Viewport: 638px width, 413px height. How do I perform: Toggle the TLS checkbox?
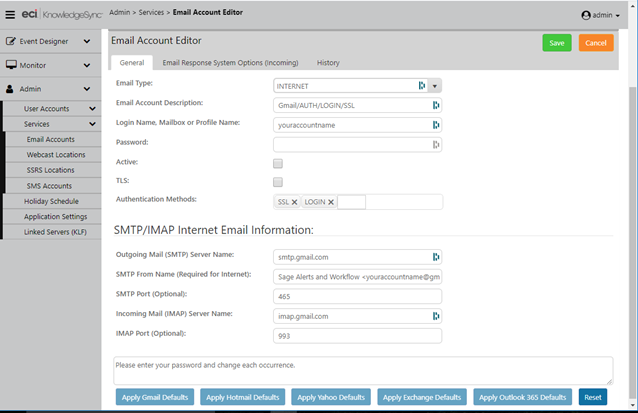278,182
